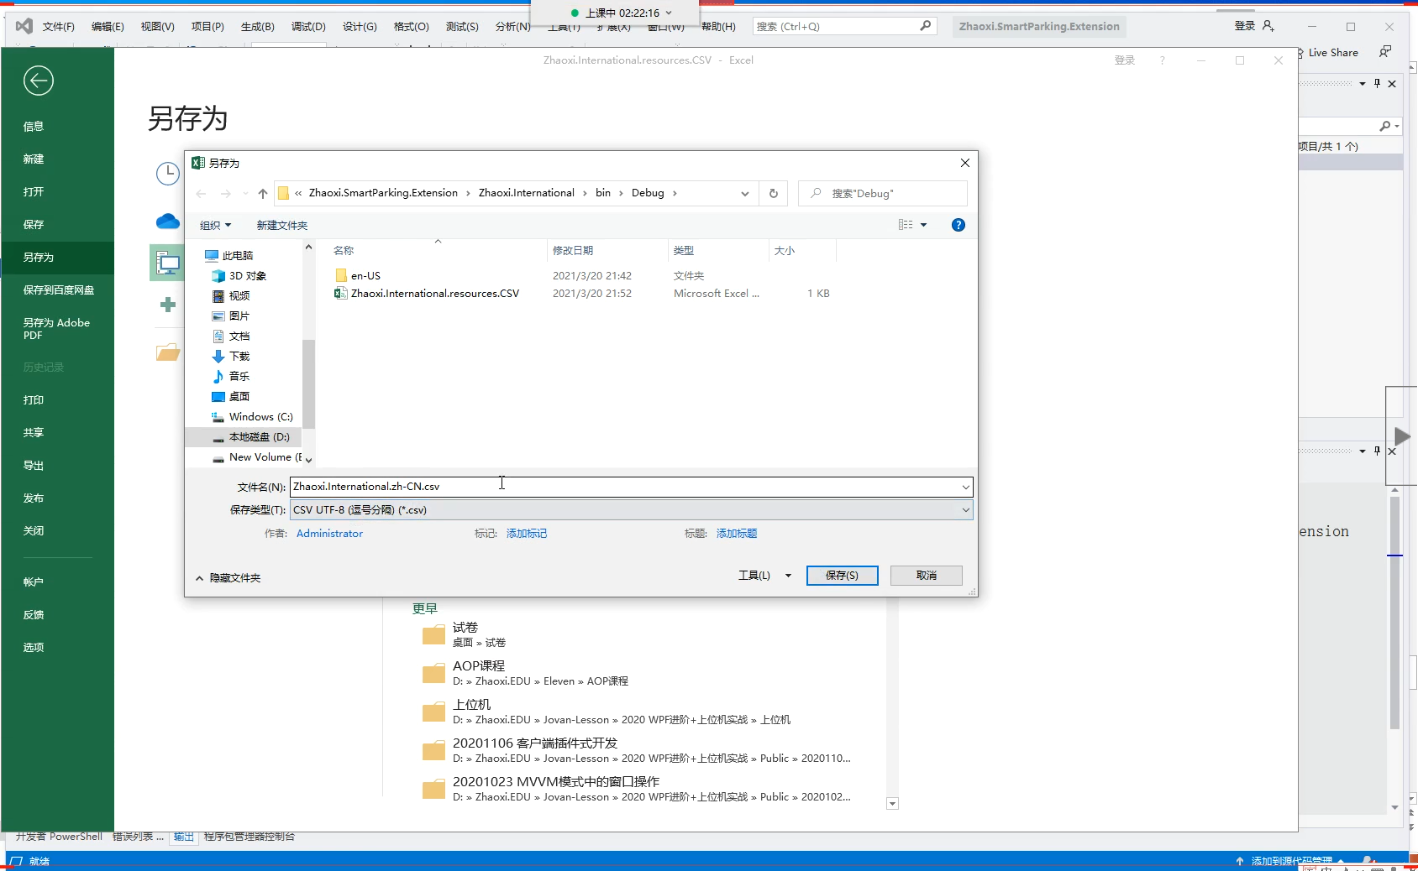
Task: Click the play arrow on the right edge
Action: coord(1402,436)
